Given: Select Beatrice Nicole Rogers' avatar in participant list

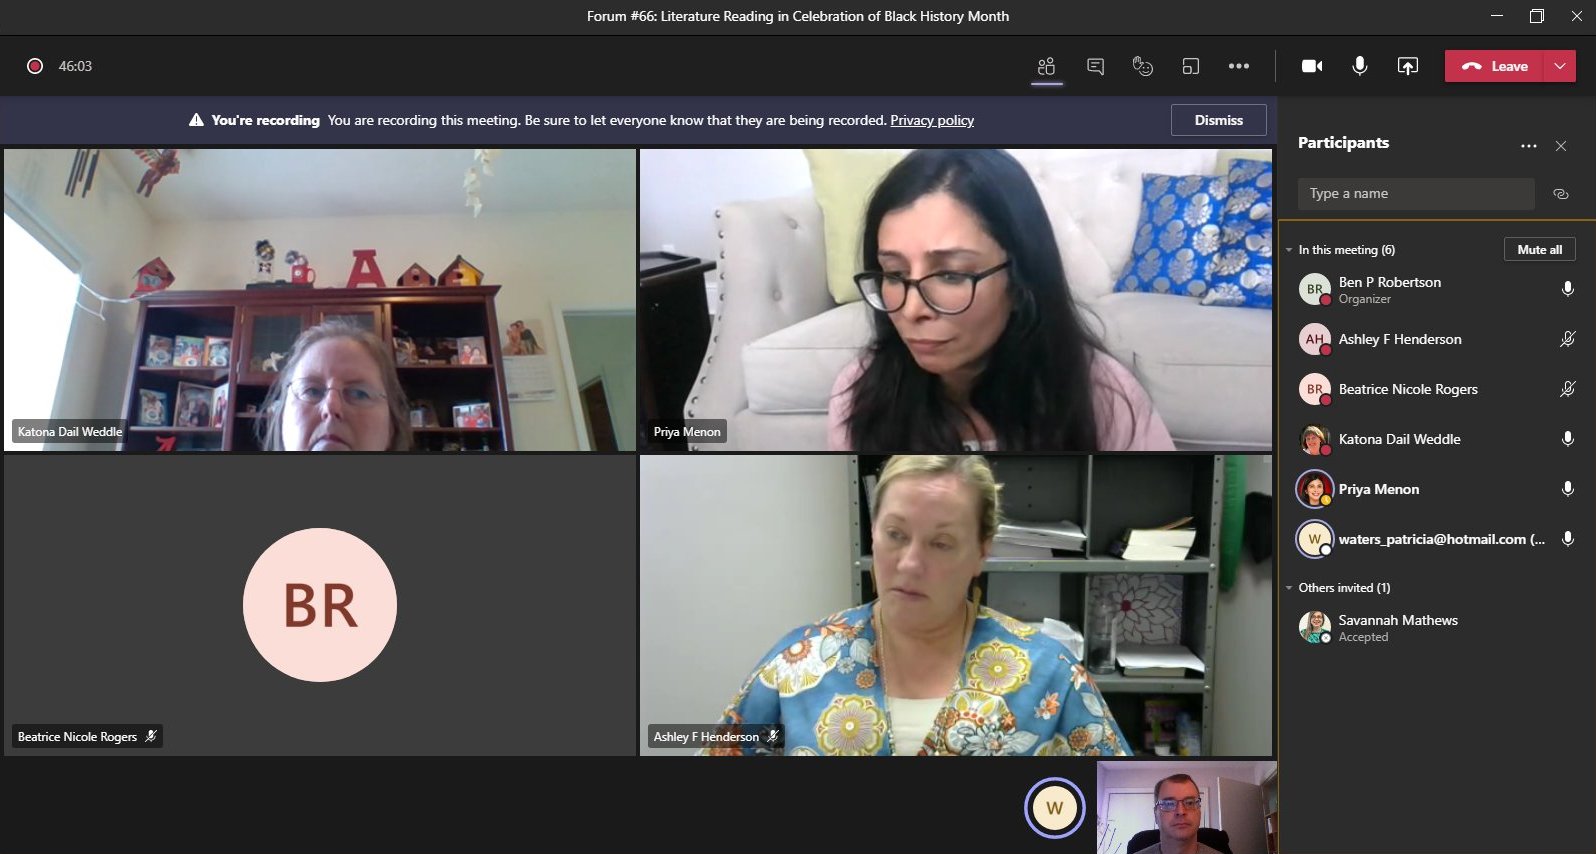Looking at the screenshot, I should pyautogui.click(x=1315, y=389).
